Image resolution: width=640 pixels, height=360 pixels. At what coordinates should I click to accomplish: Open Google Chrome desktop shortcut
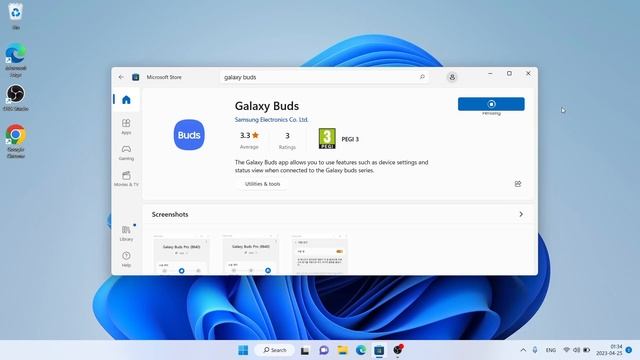tap(16, 141)
